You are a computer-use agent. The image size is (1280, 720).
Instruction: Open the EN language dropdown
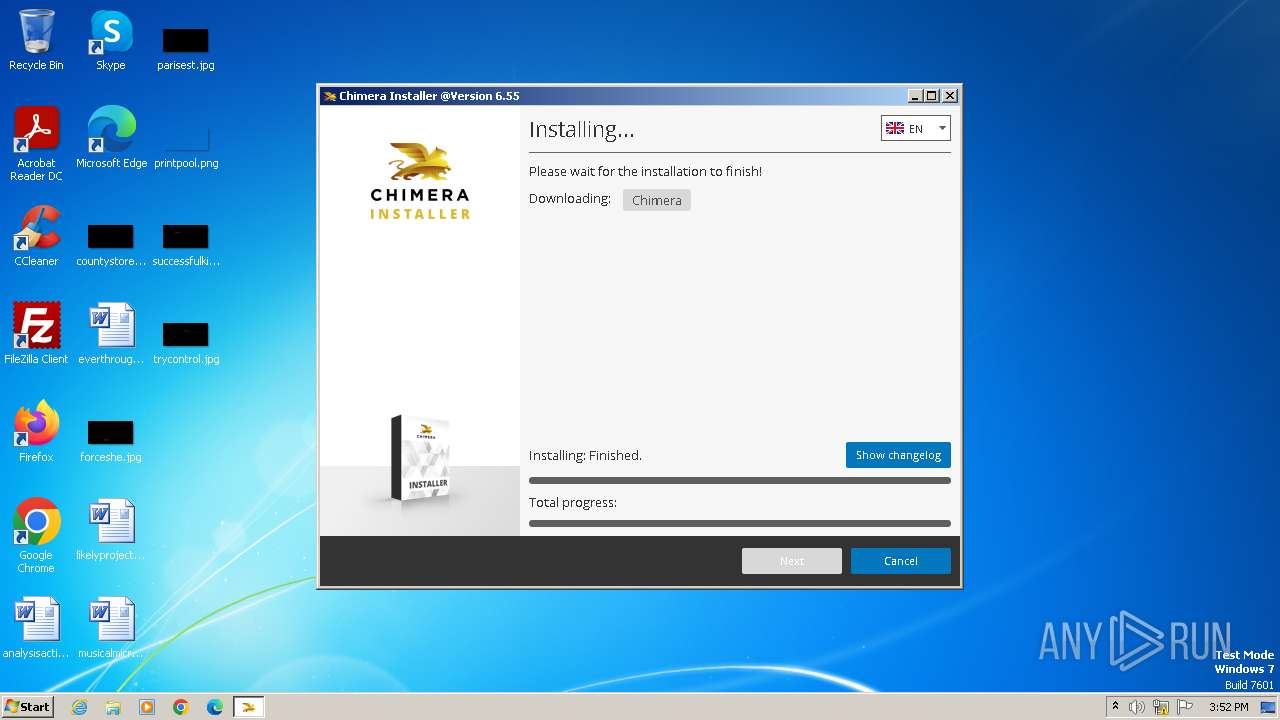tap(915, 129)
